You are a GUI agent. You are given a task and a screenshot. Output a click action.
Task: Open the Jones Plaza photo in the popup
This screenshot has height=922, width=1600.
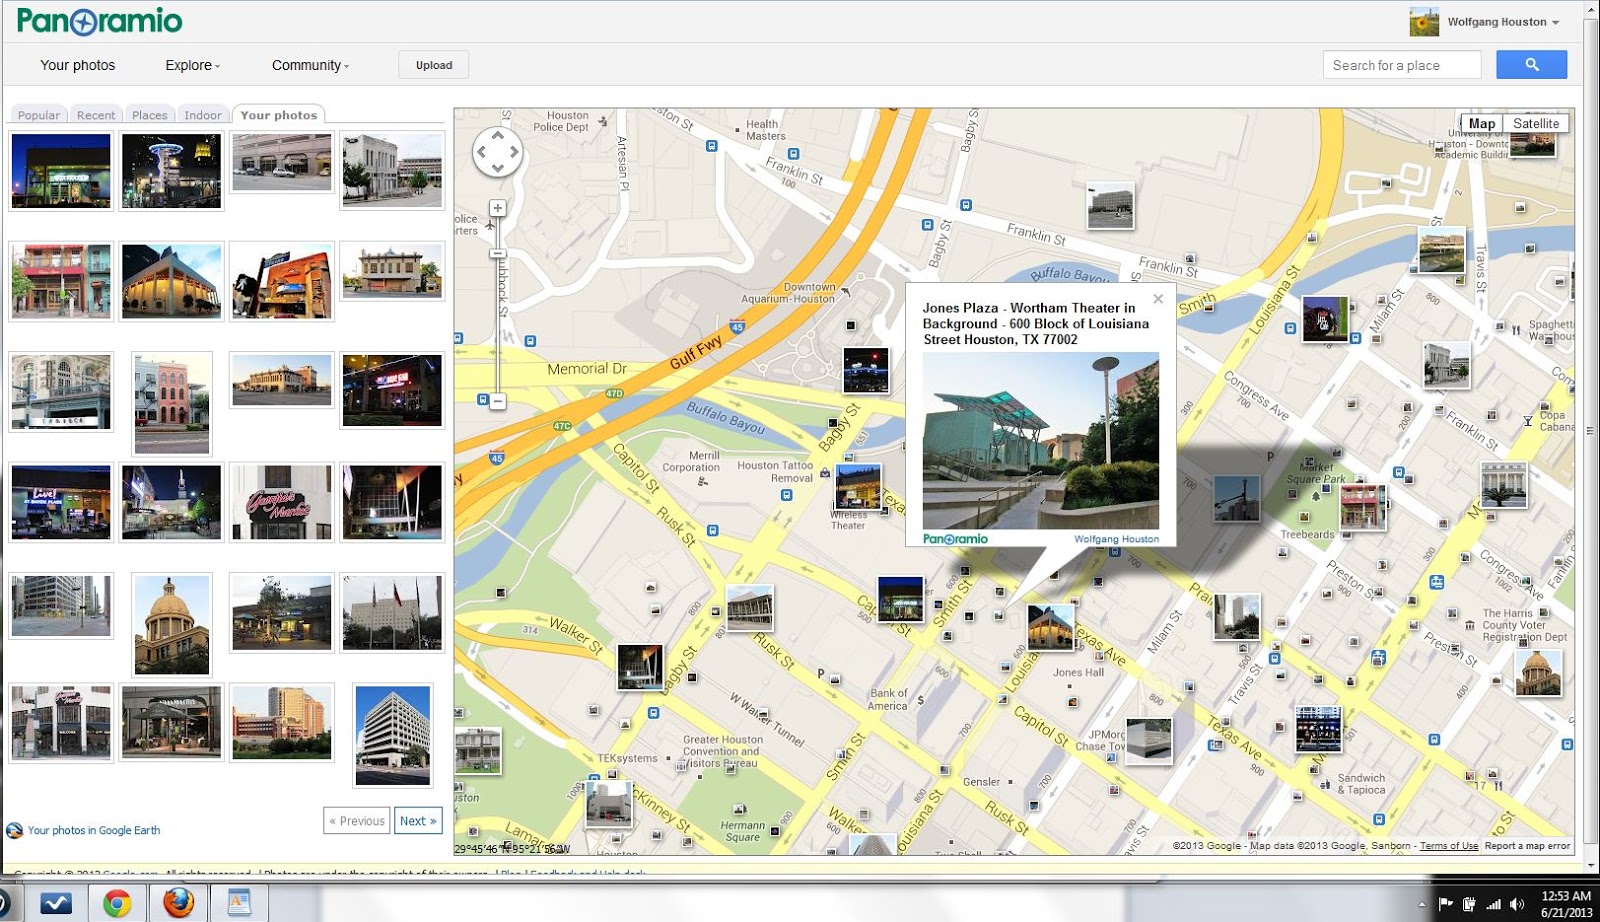pyautogui.click(x=1041, y=441)
